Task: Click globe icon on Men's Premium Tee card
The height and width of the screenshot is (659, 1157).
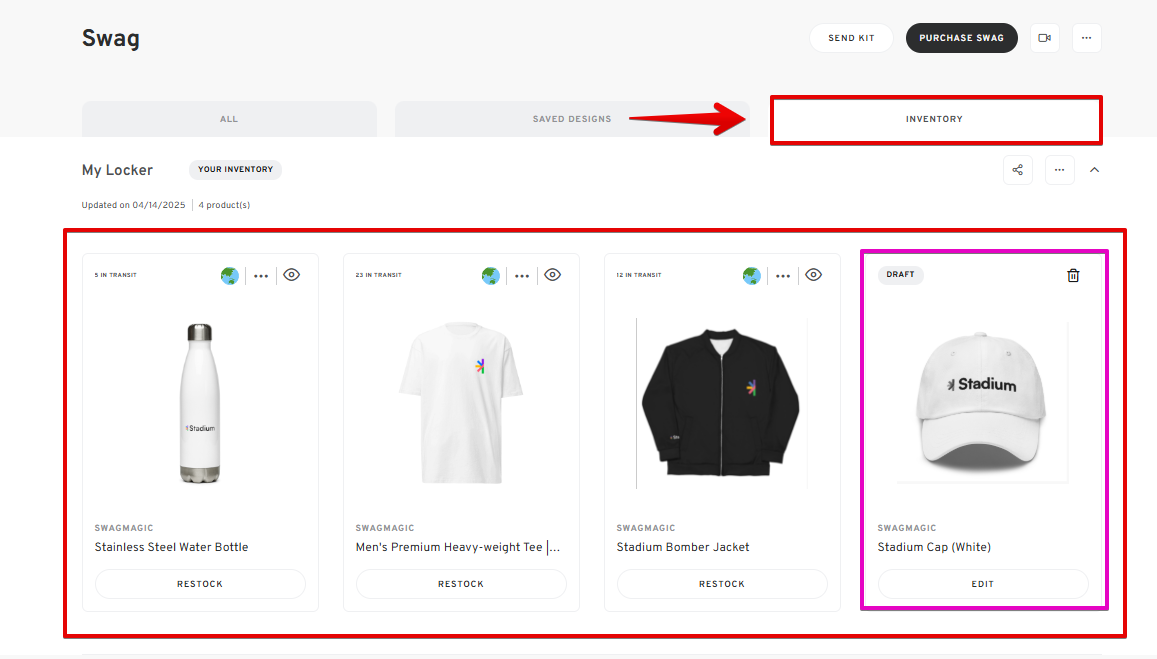Action: click(x=491, y=276)
